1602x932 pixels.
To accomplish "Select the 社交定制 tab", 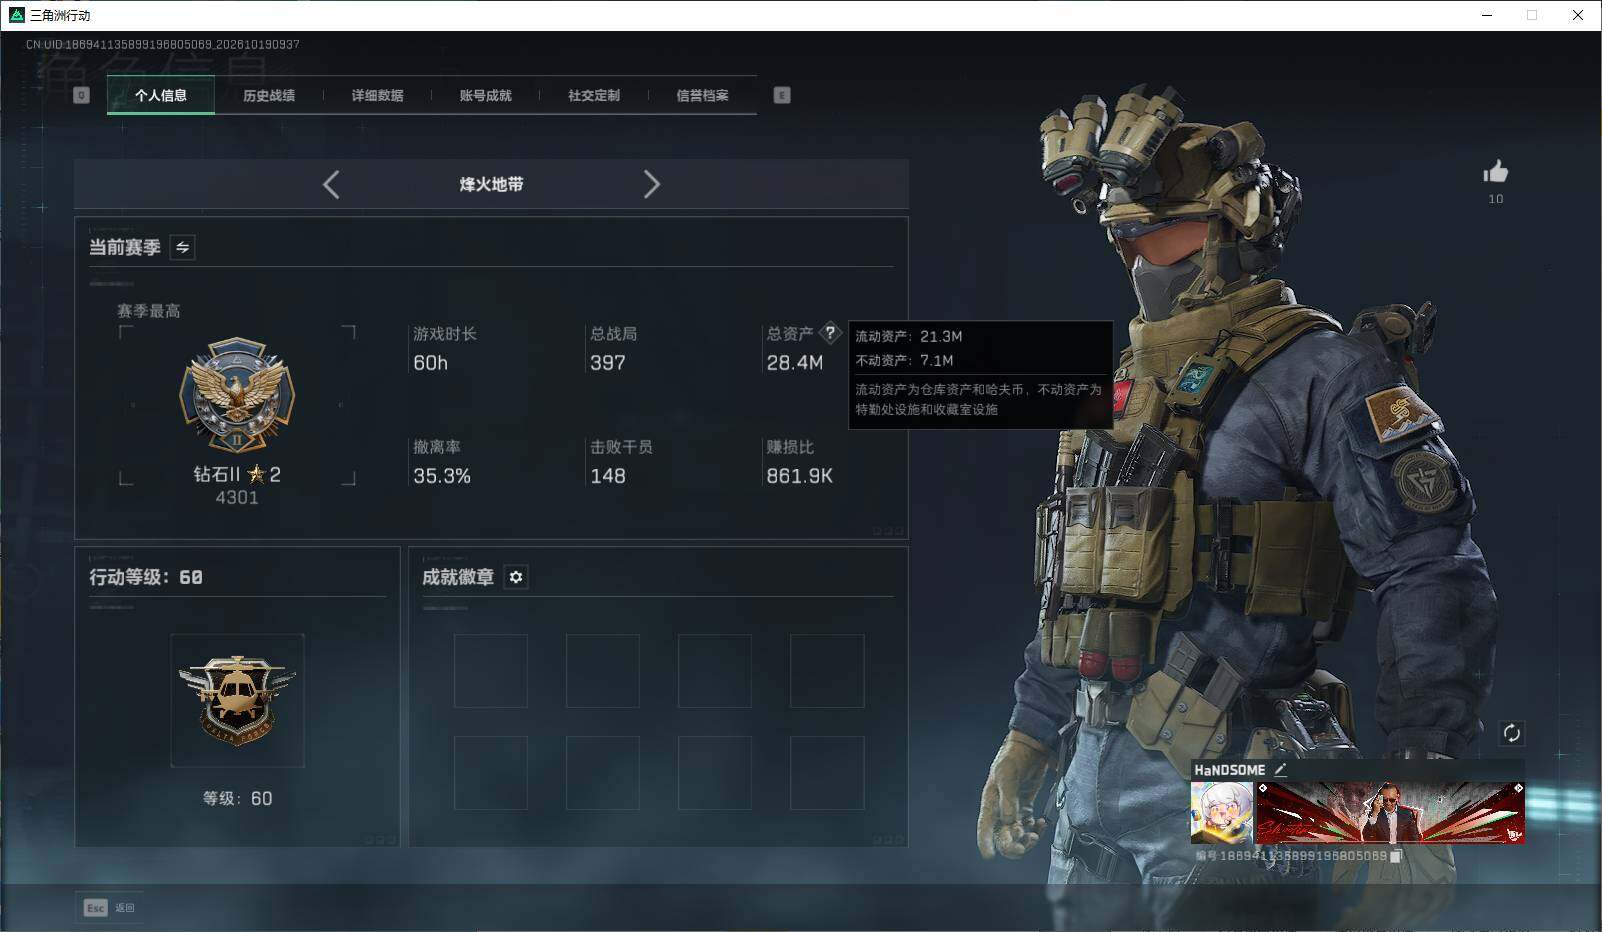I will 594,95.
